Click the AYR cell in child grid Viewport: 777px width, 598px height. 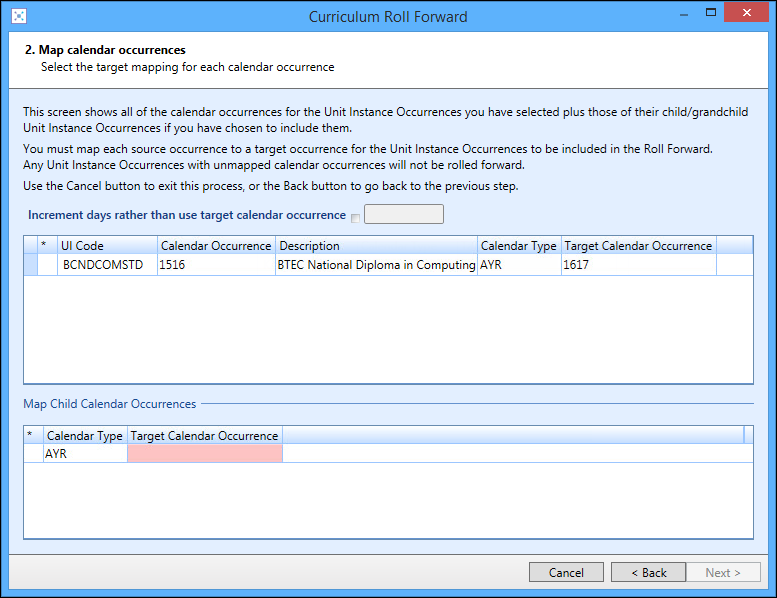click(x=85, y=454)
